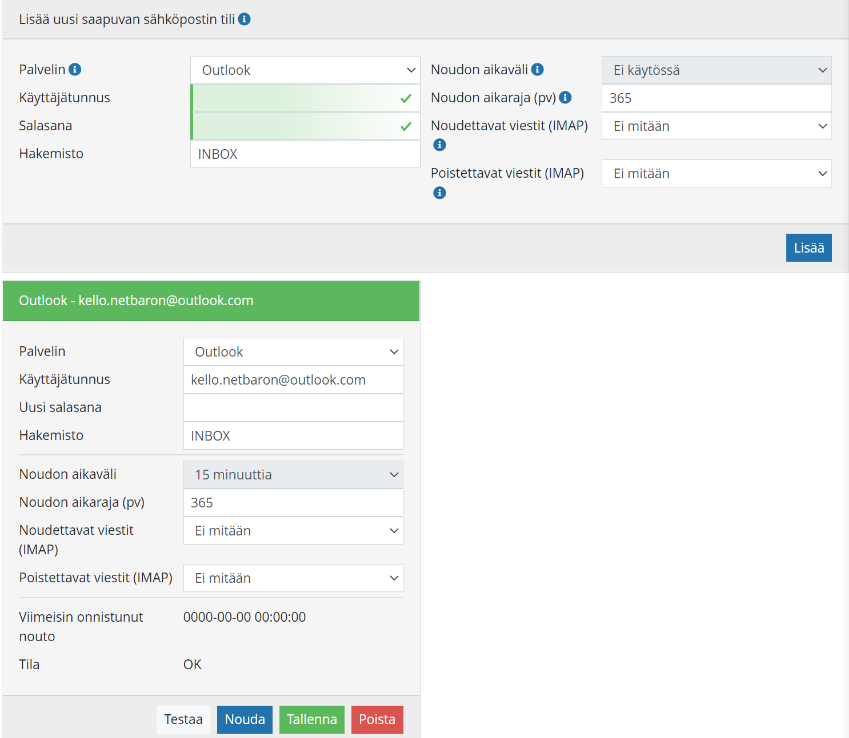Viewport: 849px width, 738px height.
Task: Click the empty Uusi salasana field
Action: coord(293,408)
